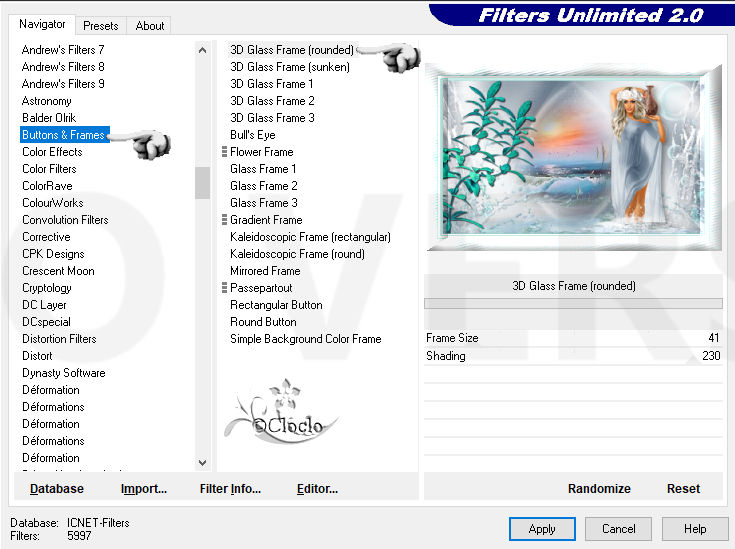Viewport: 735px width, 549px height.
Task: Select Mirrored Frame filter
Action: pos(265,271)
